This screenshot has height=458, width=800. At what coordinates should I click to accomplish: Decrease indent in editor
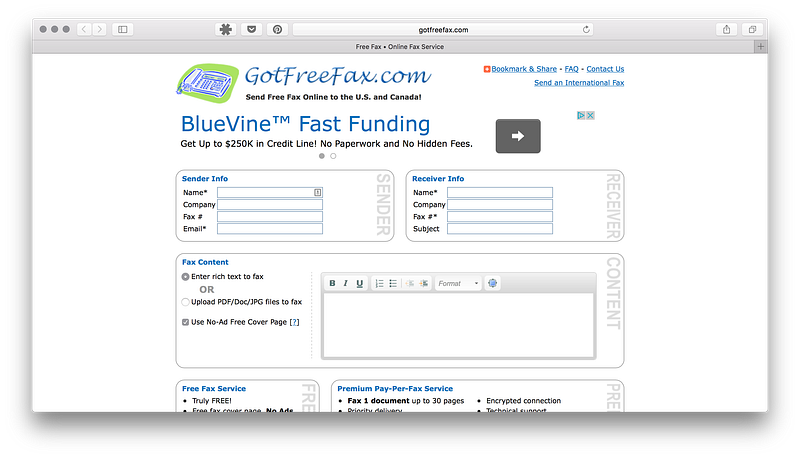(x=409, y=283)
